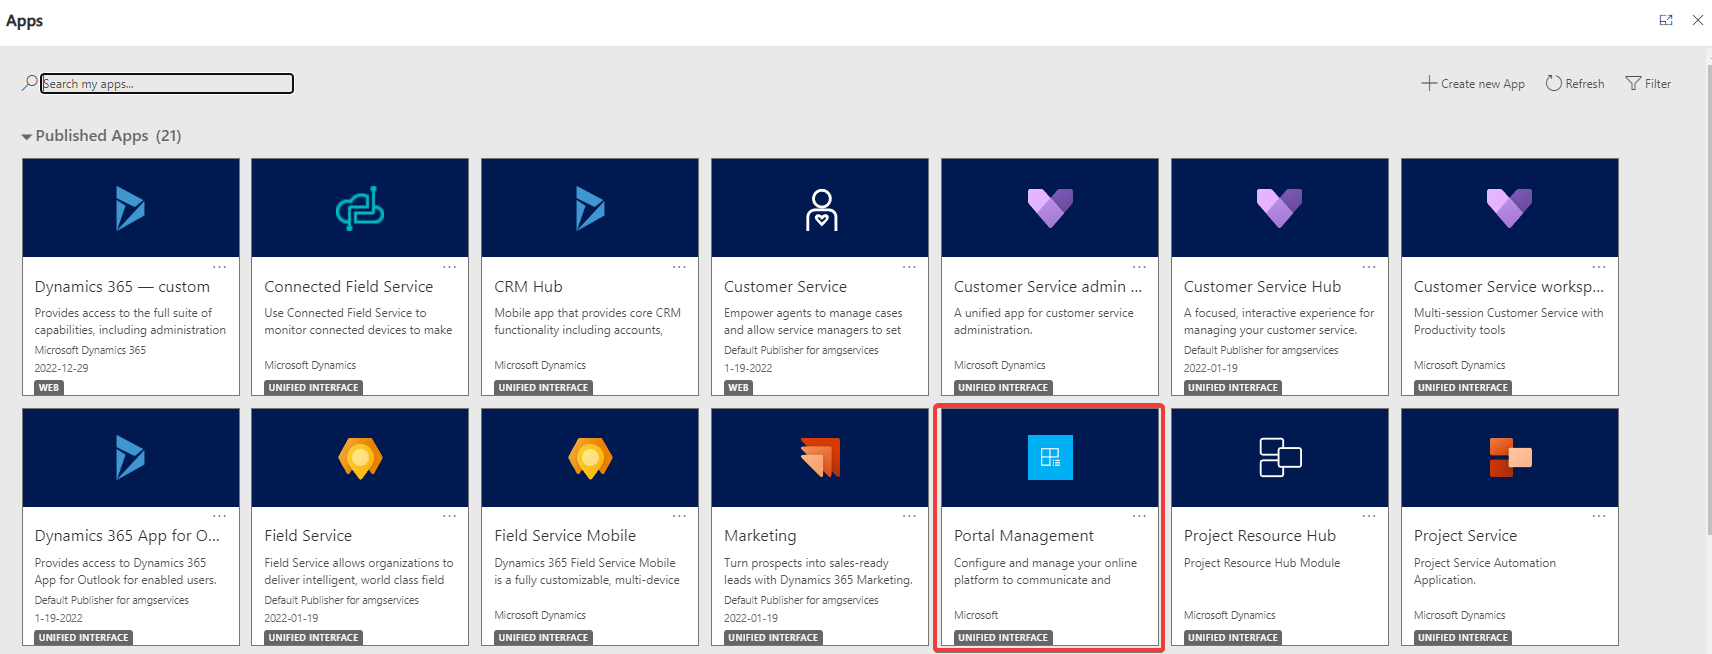Open more options for Portal Management
The width and height of the screenshot is (1712, 654).
(1140, 516)
